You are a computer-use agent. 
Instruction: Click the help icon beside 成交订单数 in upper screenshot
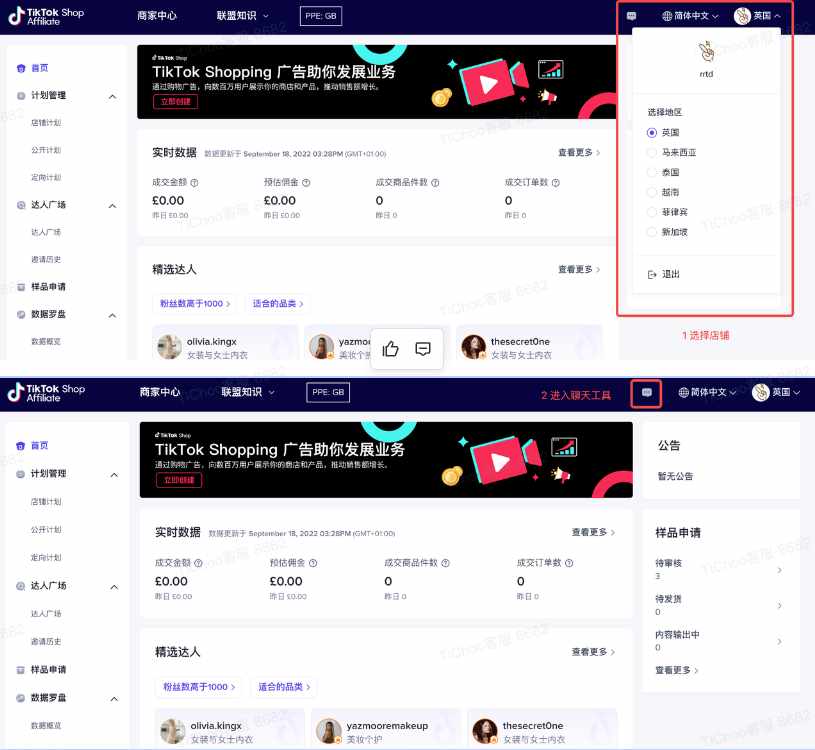[556, 183]
